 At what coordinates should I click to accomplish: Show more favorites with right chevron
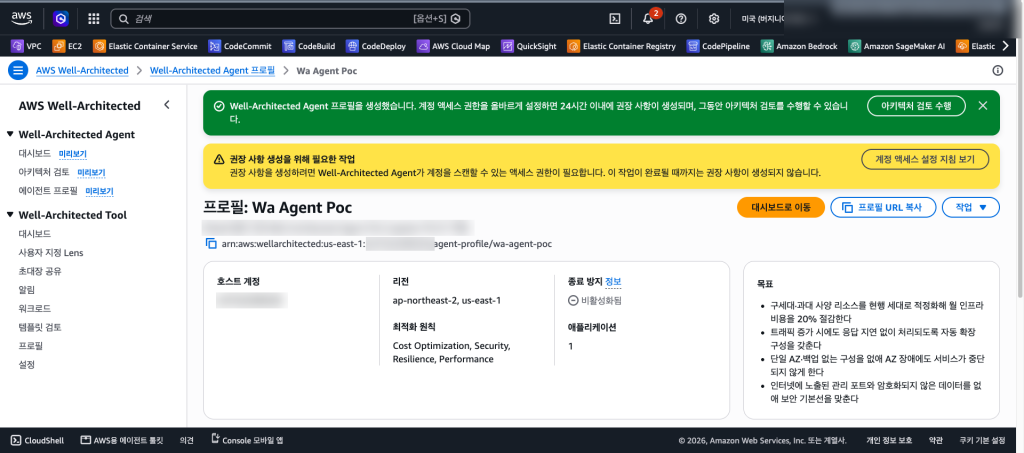point(1006,46)
